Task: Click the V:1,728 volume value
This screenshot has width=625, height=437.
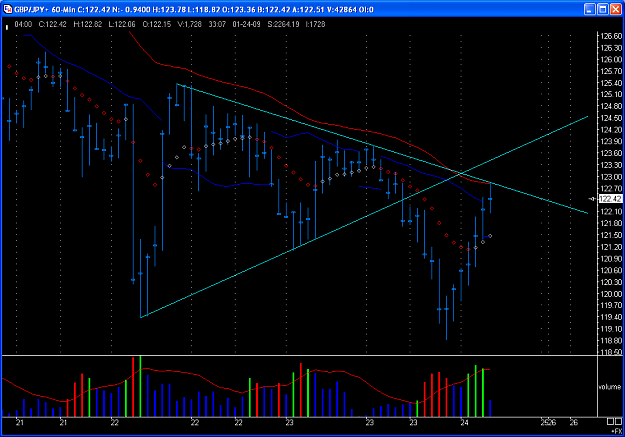Action: (189, 24)
